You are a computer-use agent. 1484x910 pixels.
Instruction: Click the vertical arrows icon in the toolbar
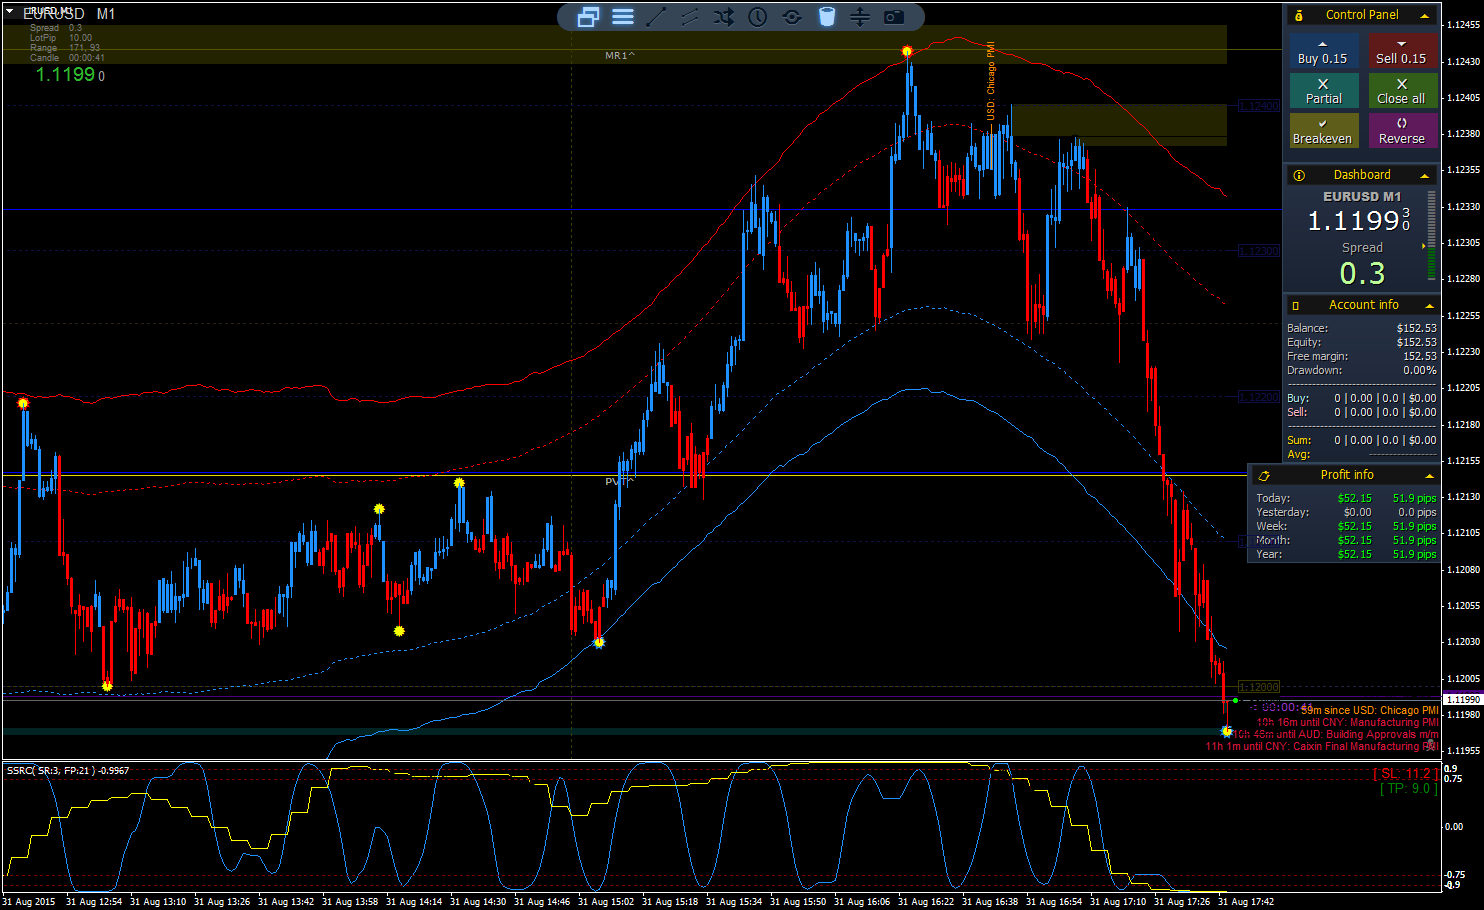tap(860, 16)
